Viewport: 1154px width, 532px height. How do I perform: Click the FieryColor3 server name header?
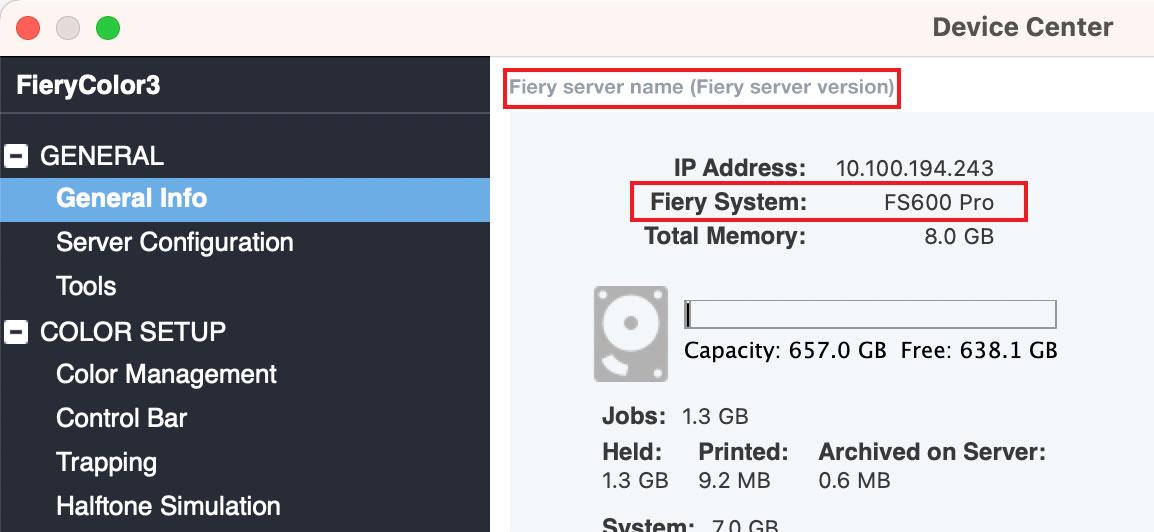click(x=88, y=86)
